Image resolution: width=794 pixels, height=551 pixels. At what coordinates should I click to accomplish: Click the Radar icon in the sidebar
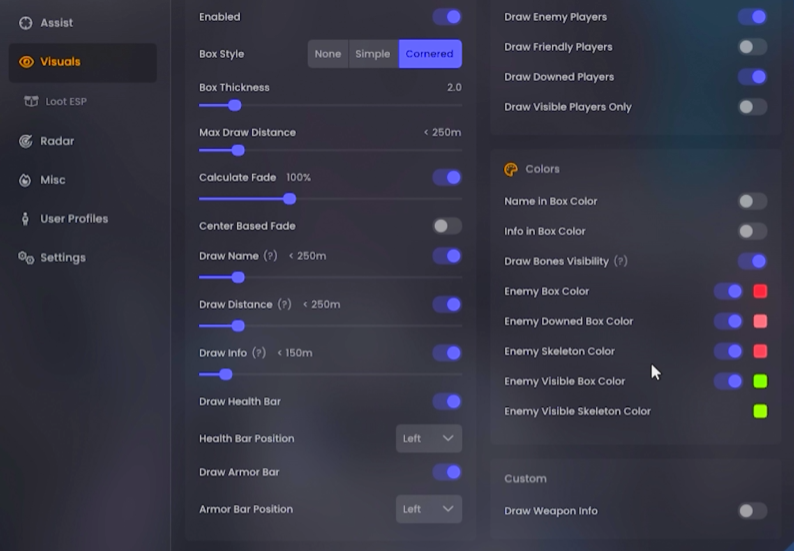pyautogui.click(x=26, y=141)
